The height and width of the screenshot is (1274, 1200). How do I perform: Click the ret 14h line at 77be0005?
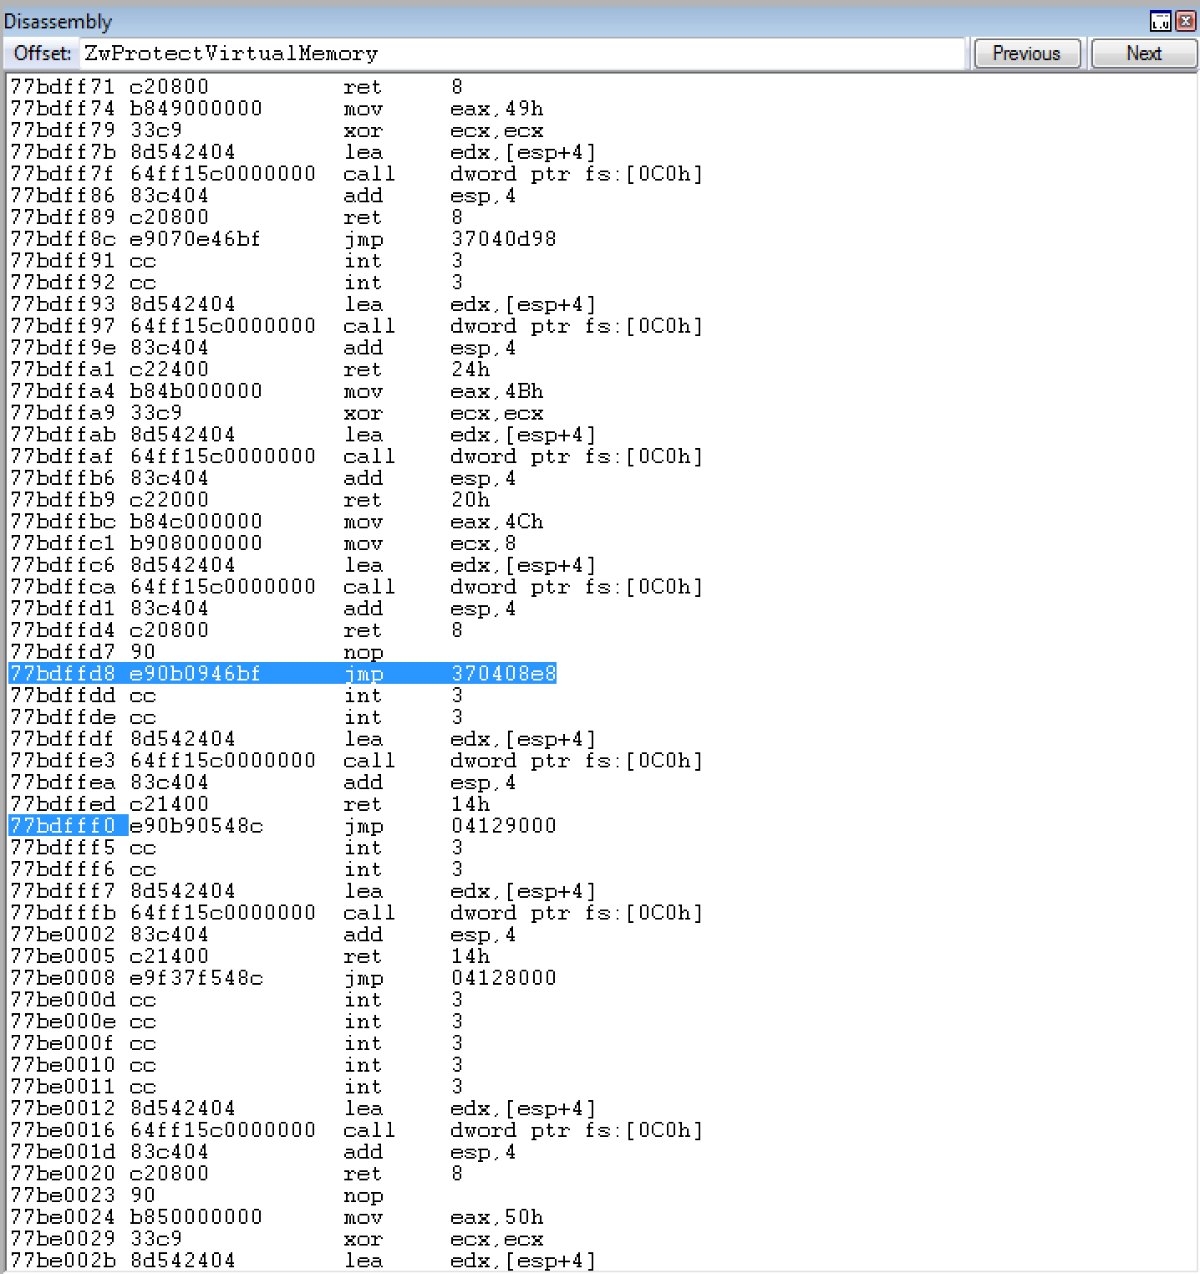click(x=250, y=956)
